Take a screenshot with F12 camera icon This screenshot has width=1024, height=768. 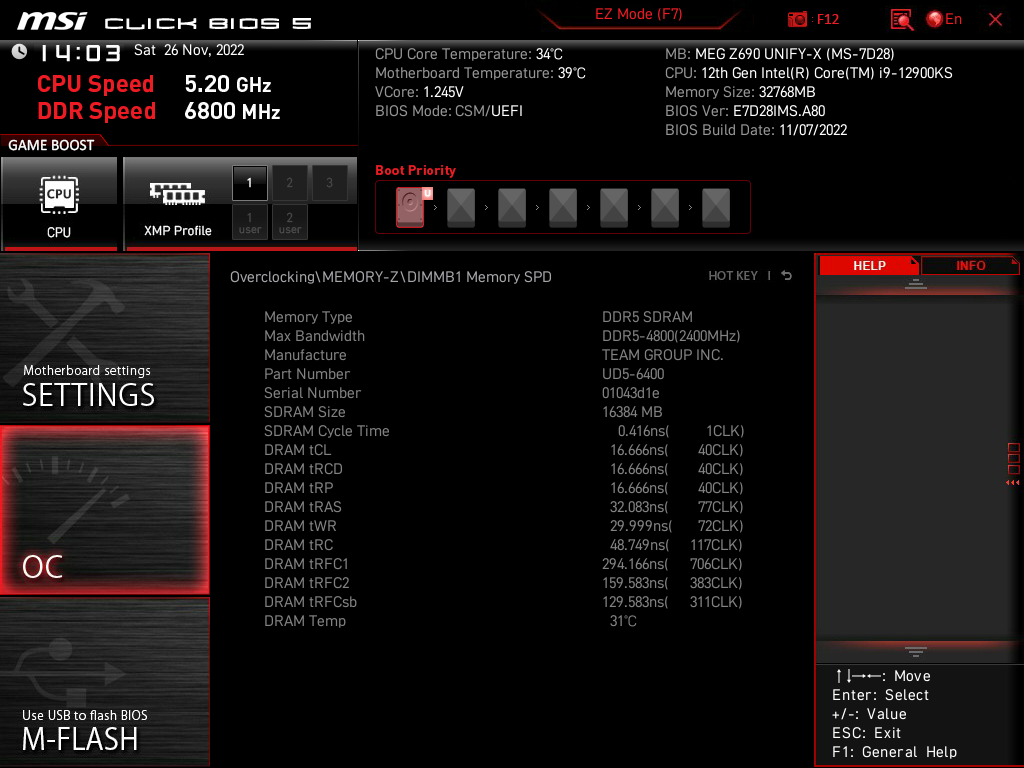pos(797,20)
